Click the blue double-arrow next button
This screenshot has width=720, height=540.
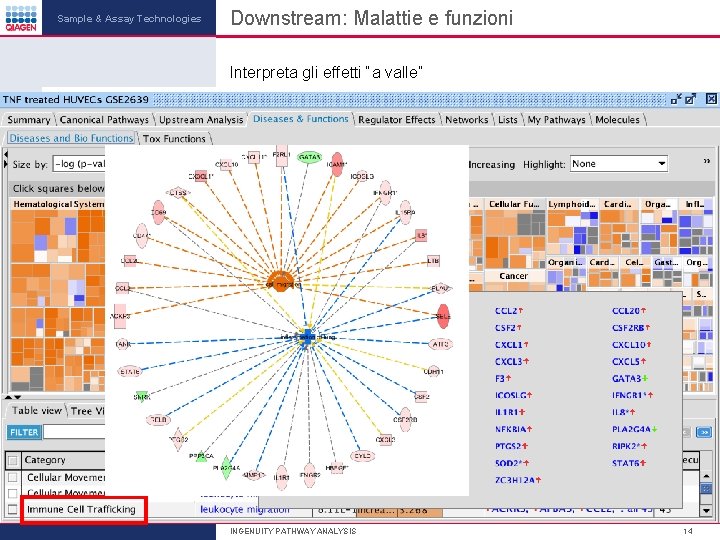click(x=704, y=432)
